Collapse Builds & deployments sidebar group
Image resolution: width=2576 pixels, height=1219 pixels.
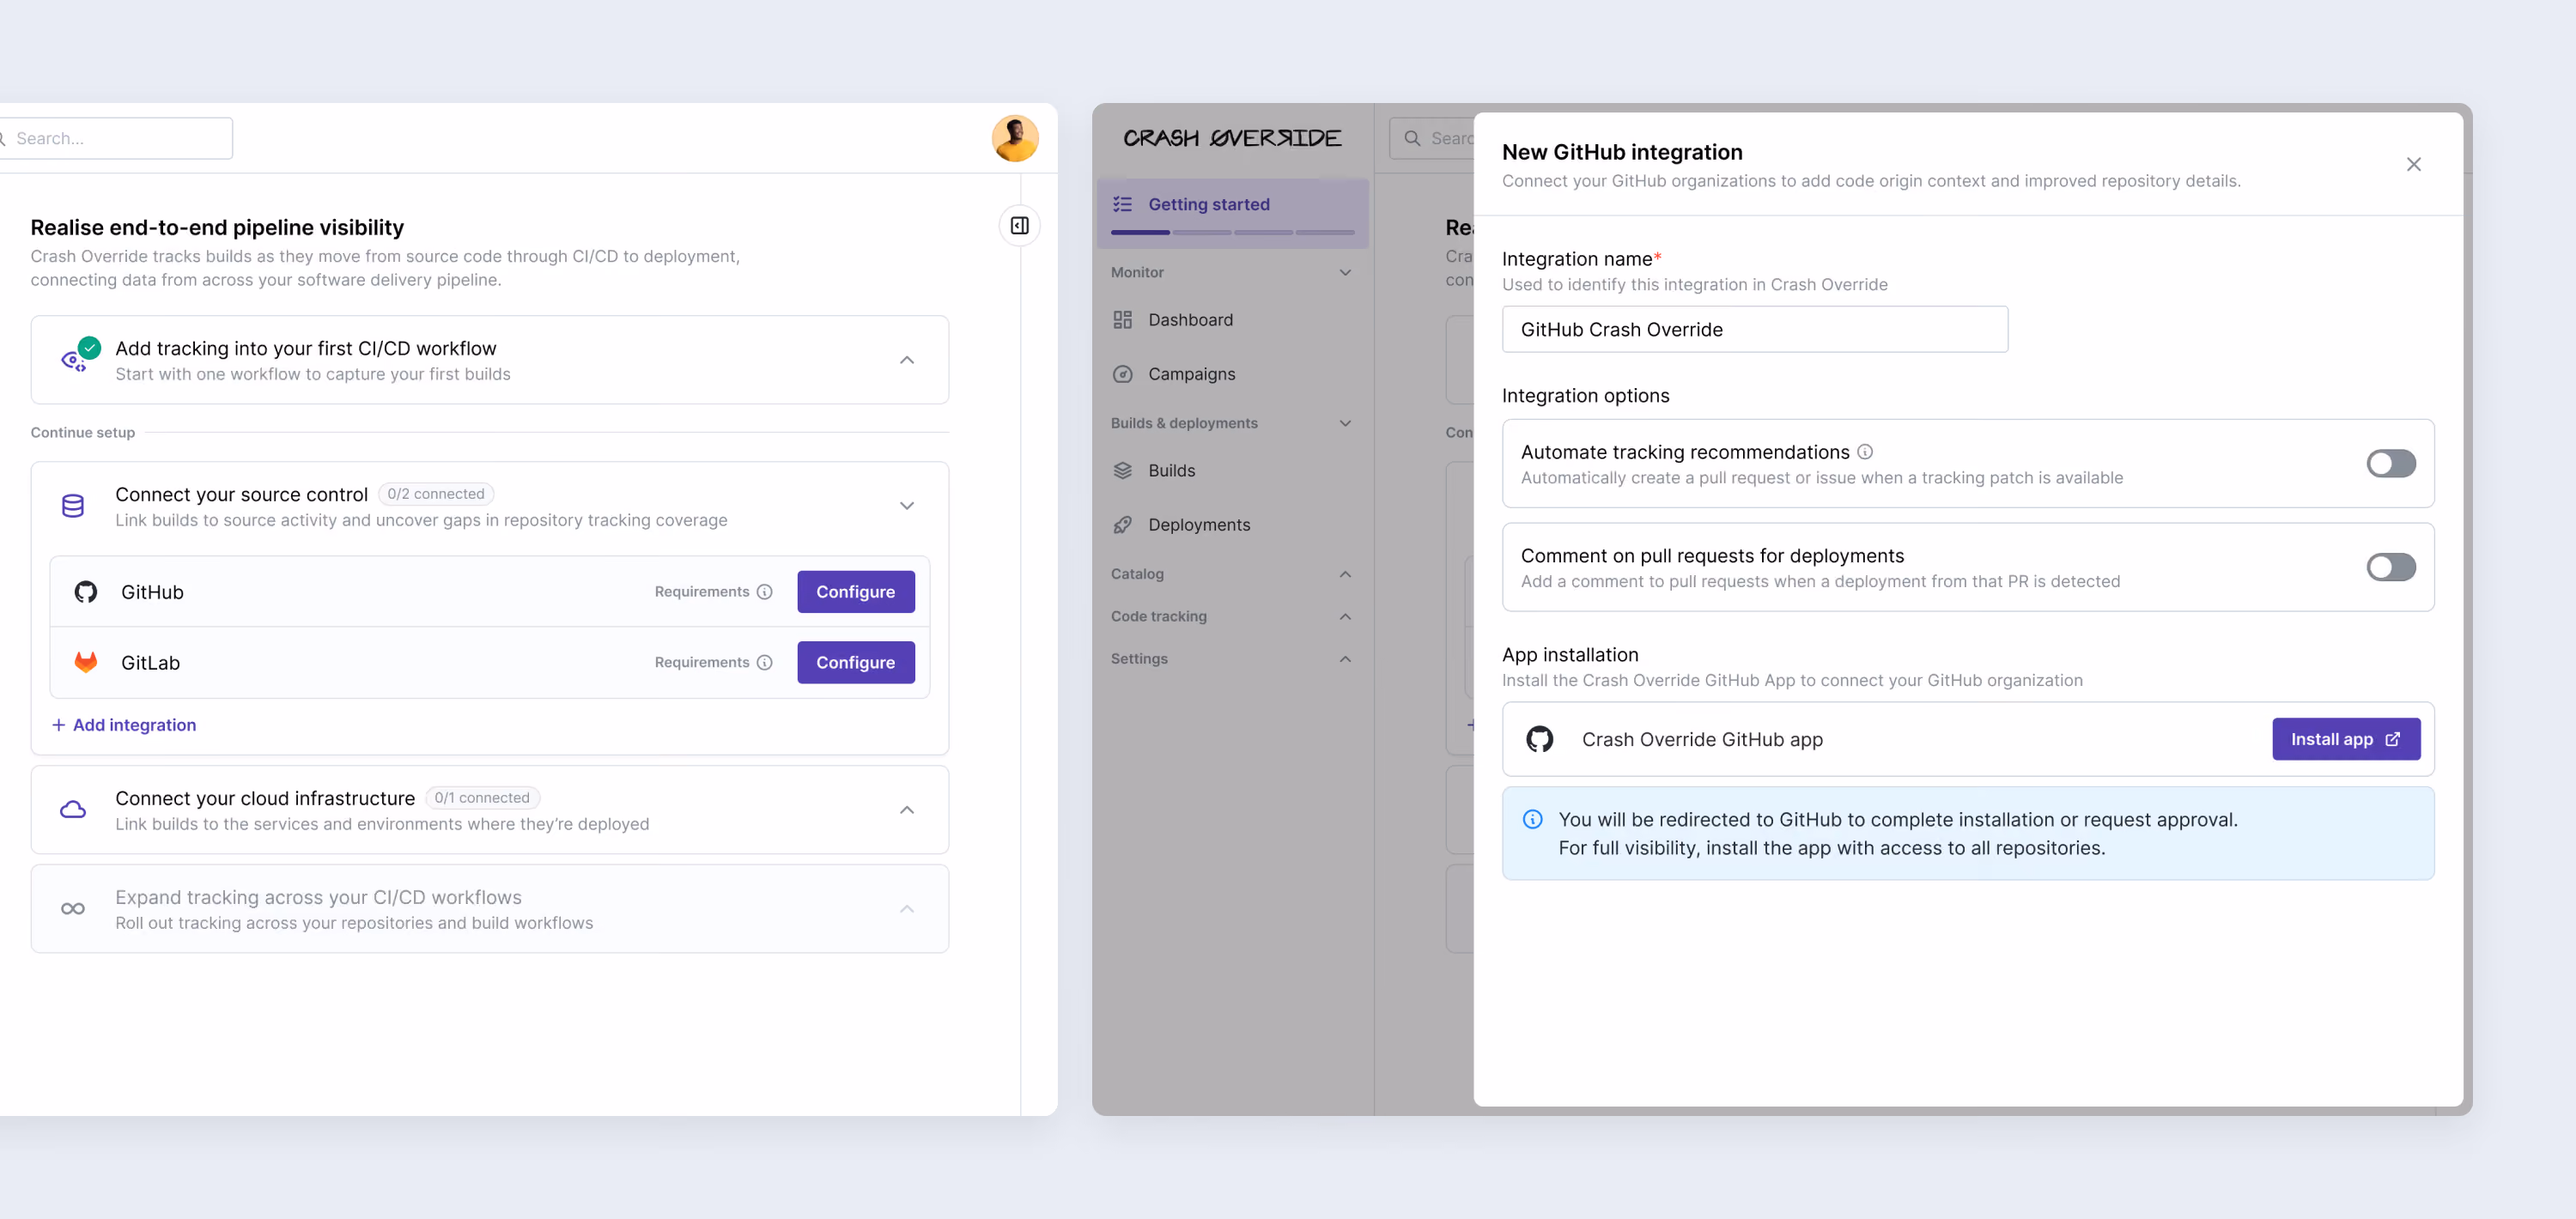click(x=1344, y=423)
